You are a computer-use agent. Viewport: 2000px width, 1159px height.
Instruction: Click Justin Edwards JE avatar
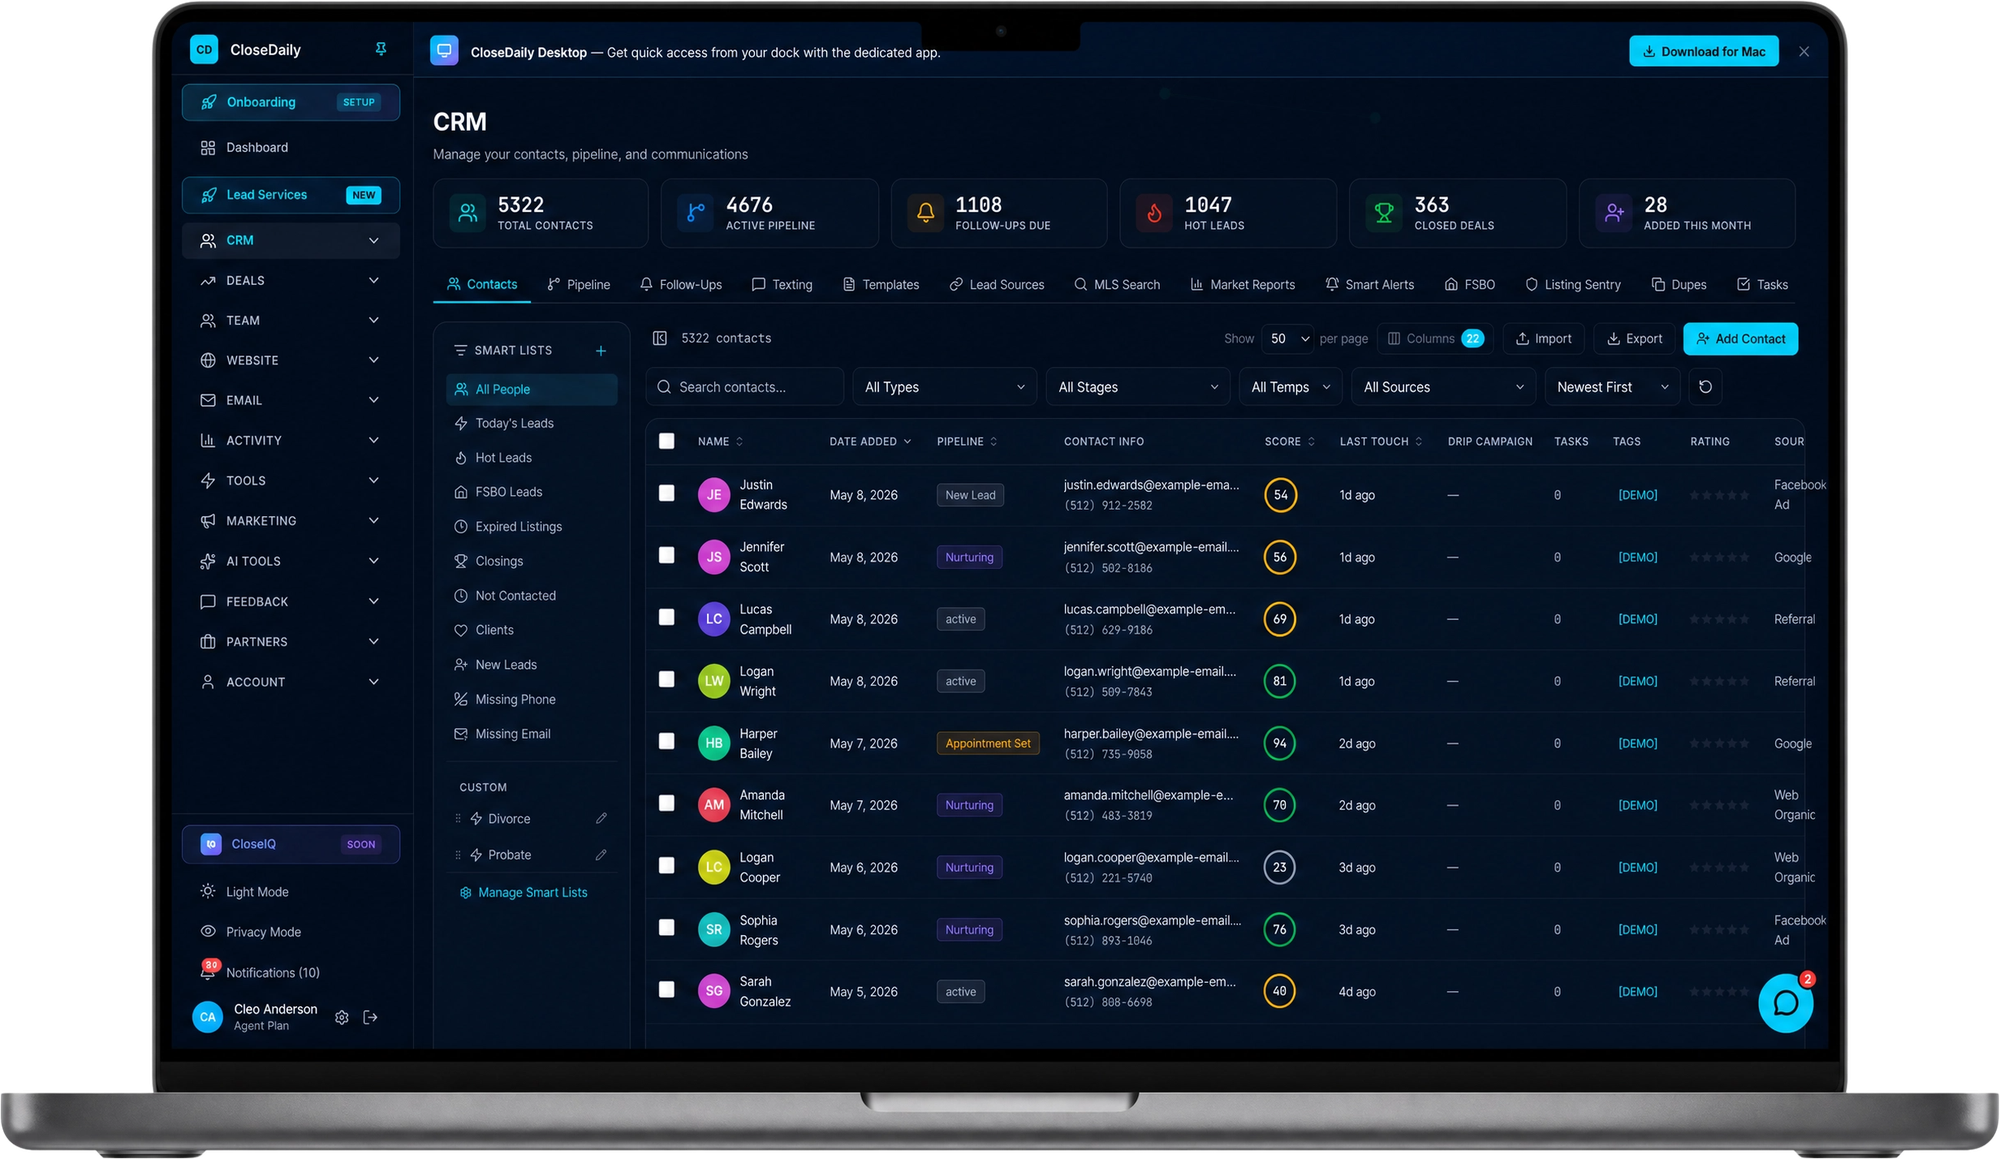pyautogui.click(x=714, y=495)
